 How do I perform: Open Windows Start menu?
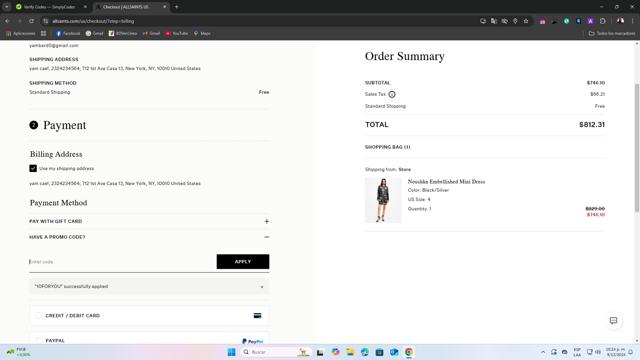coord(231,352)
